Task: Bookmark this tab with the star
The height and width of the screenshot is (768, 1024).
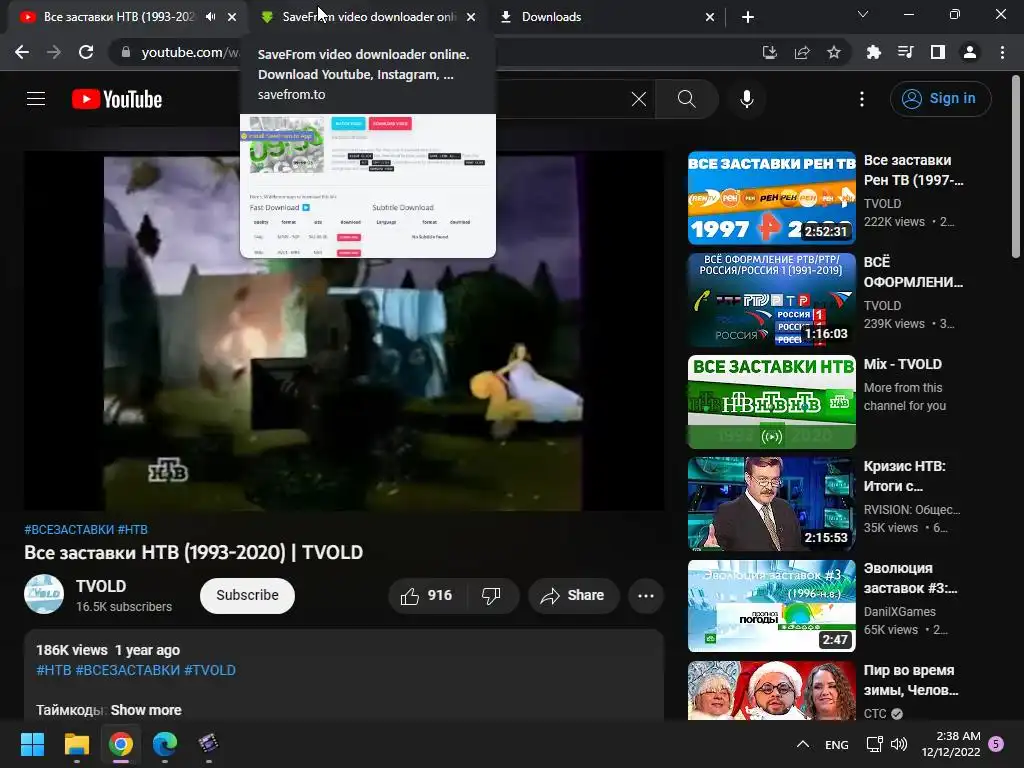Action: click(834, 52)
